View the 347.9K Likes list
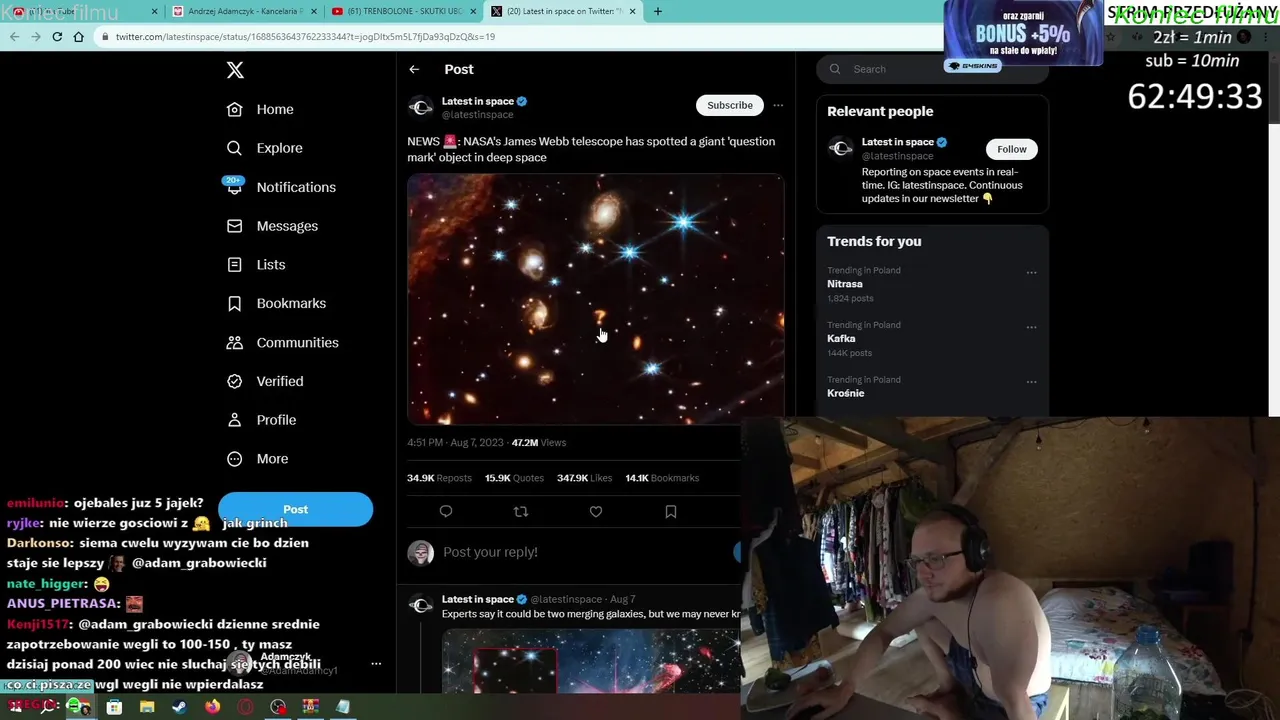The image size is (1280, 720). tap(584, 478)
